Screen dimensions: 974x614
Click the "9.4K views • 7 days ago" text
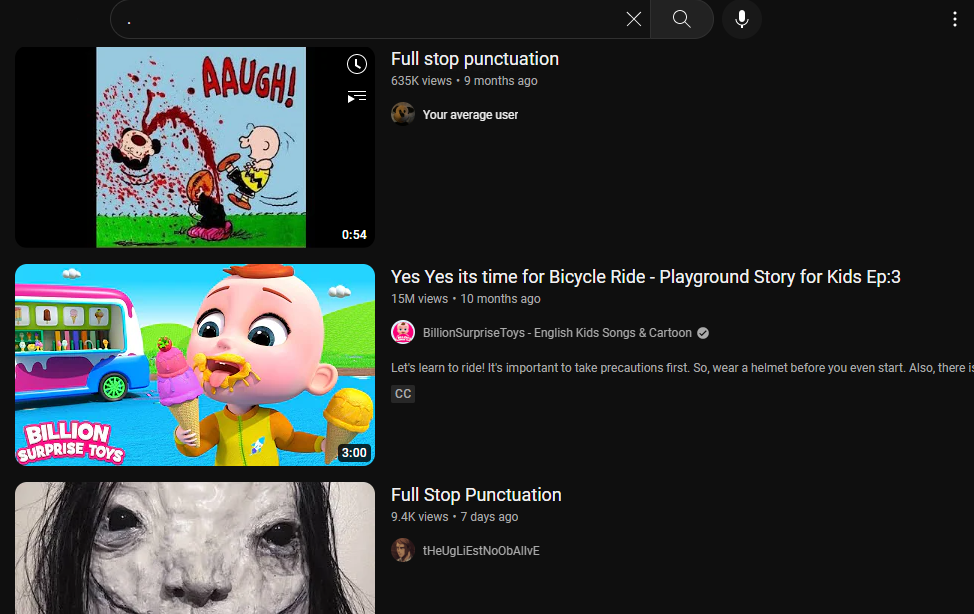[455, 517]
